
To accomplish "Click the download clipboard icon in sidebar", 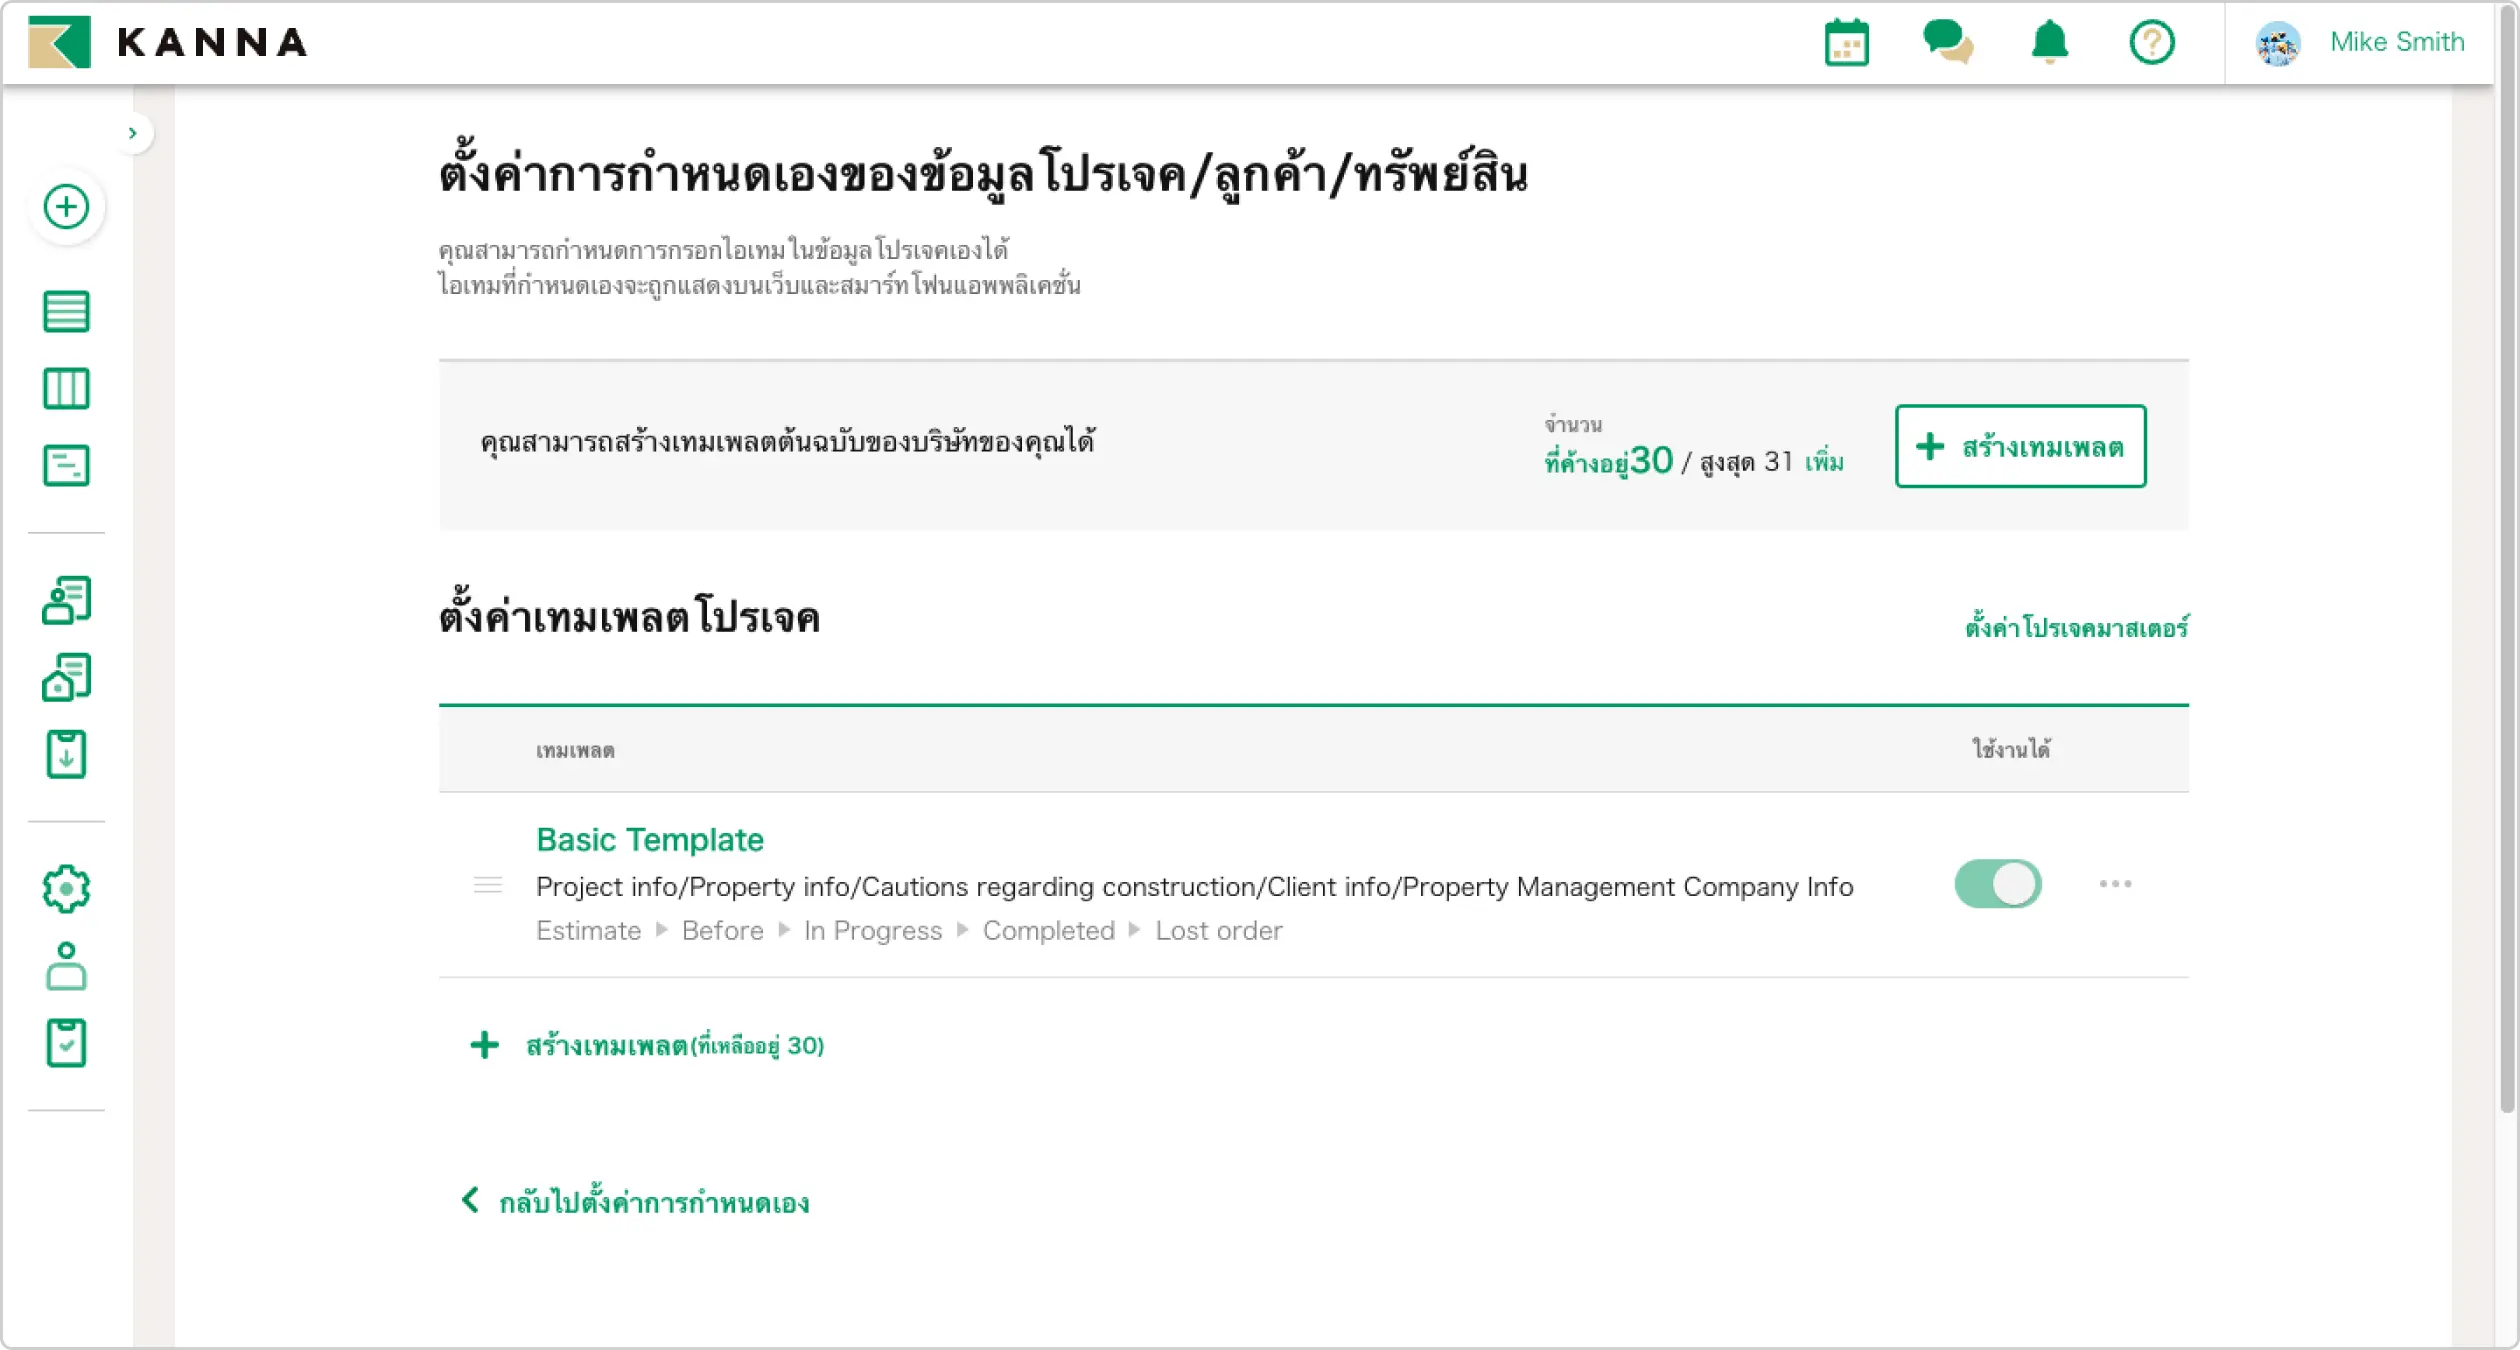I will [x=66, y=755].
